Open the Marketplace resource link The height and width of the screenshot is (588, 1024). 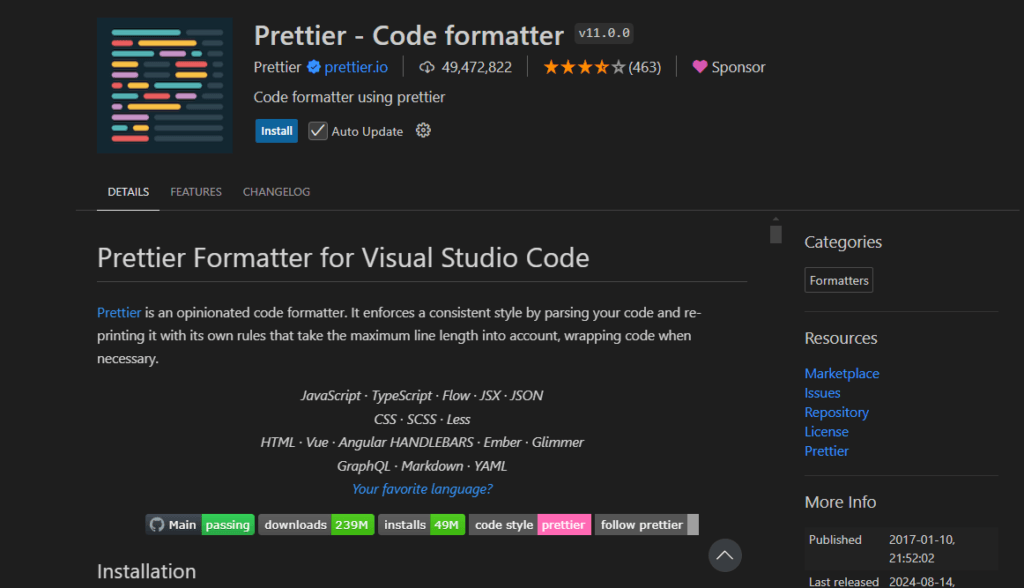coord(842,374)
